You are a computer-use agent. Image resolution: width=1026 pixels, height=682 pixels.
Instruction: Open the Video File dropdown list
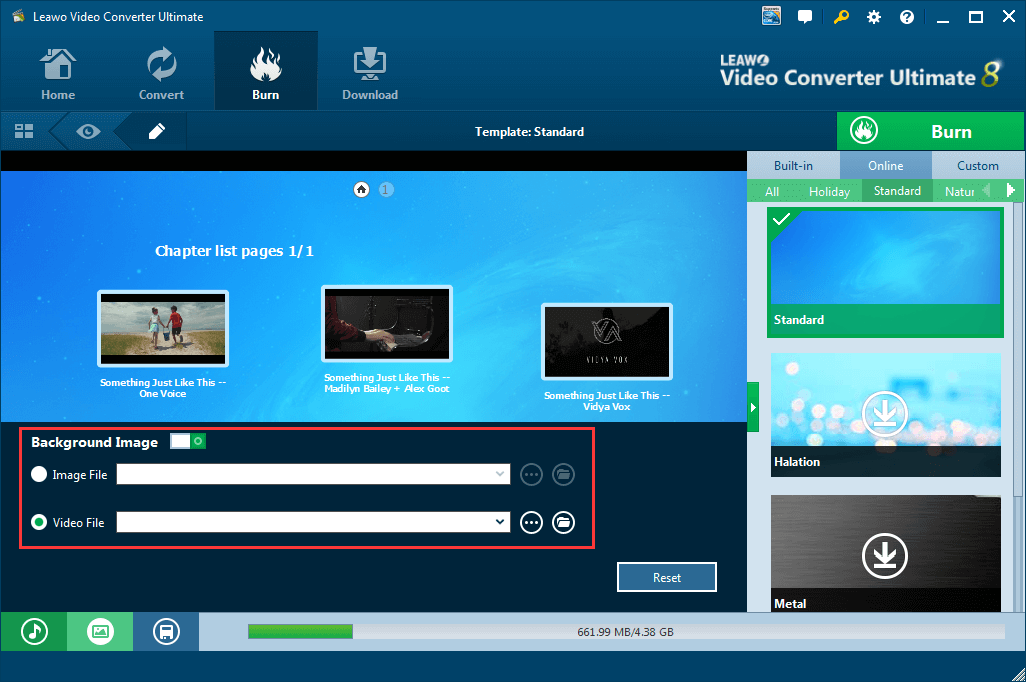click(x=501, y=522)
